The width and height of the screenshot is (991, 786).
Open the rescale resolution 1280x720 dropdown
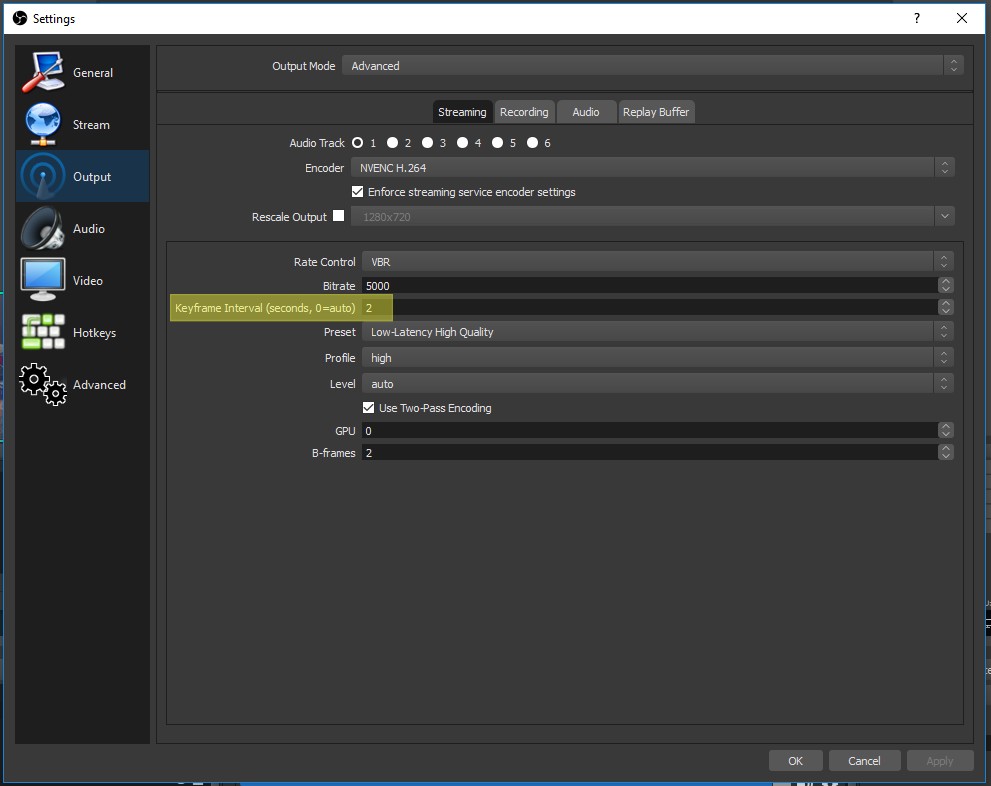click(653, 217)
